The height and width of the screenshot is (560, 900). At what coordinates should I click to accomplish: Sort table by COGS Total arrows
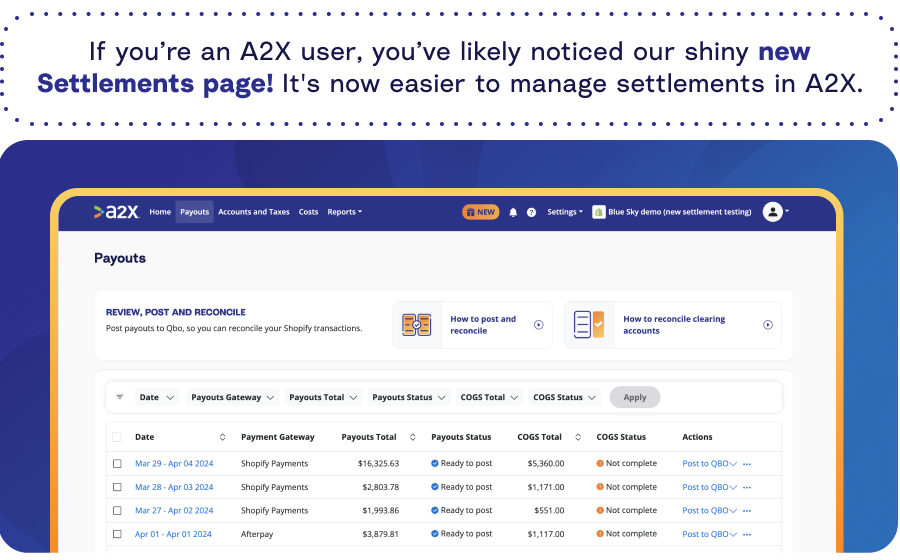coord(577,437)
